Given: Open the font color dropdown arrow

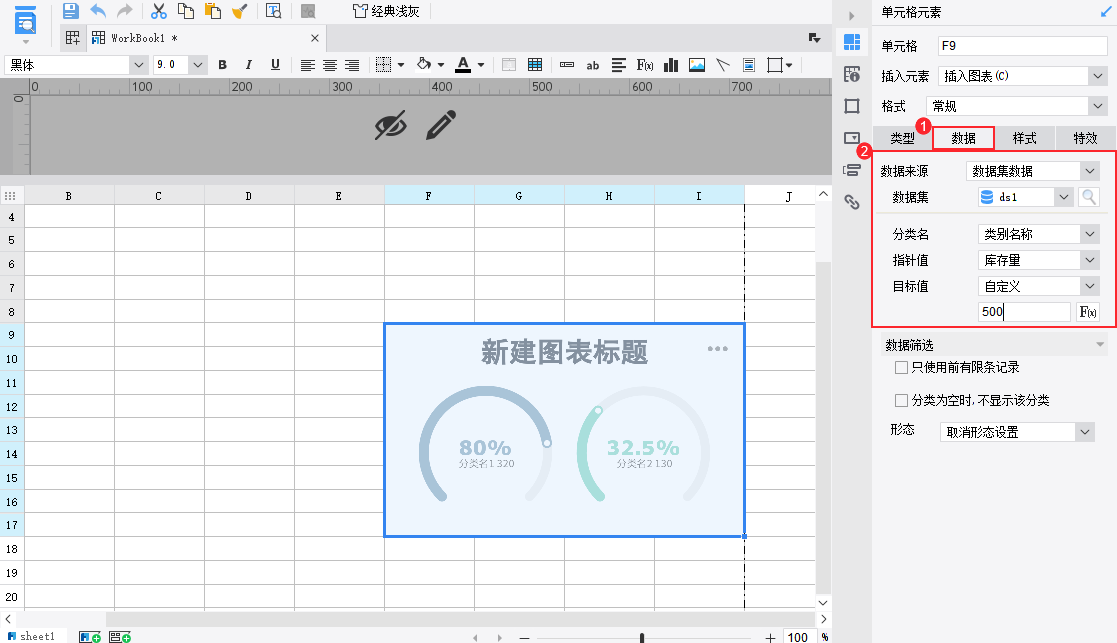Looking at the screenshot, I should [x=481, y=65].
